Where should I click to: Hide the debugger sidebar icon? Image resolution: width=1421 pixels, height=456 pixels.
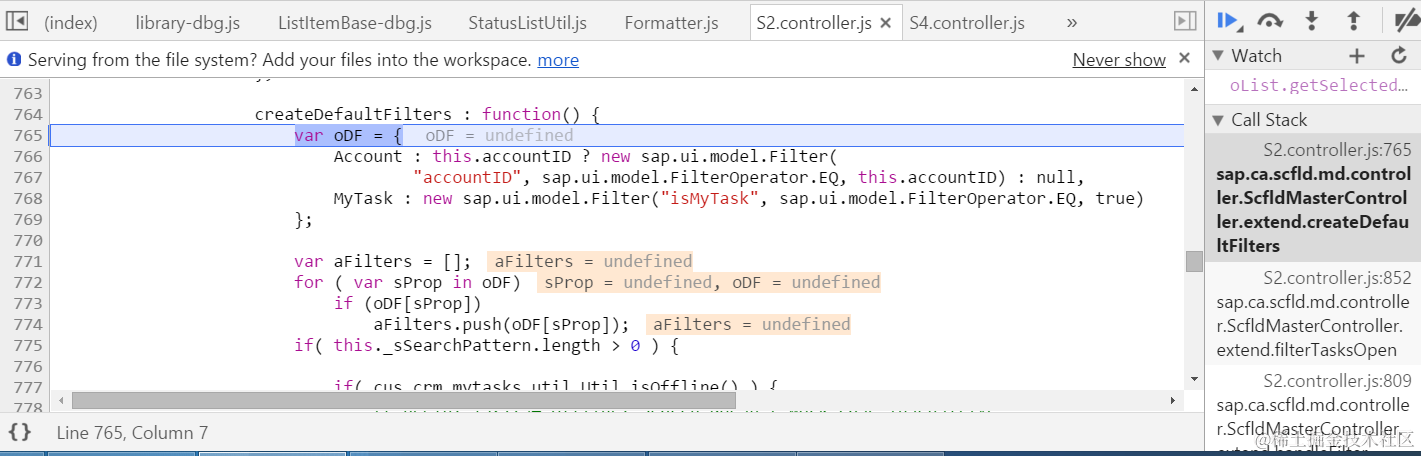tap(1185, 21)
